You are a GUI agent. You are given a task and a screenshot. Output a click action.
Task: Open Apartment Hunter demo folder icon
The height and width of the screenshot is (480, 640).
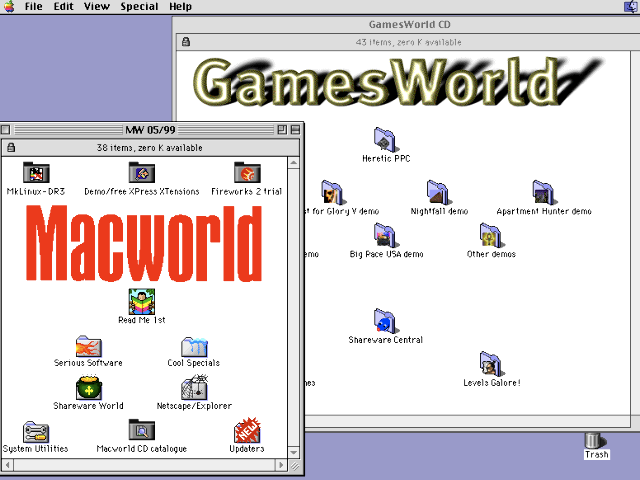click(x=543, y=192)
